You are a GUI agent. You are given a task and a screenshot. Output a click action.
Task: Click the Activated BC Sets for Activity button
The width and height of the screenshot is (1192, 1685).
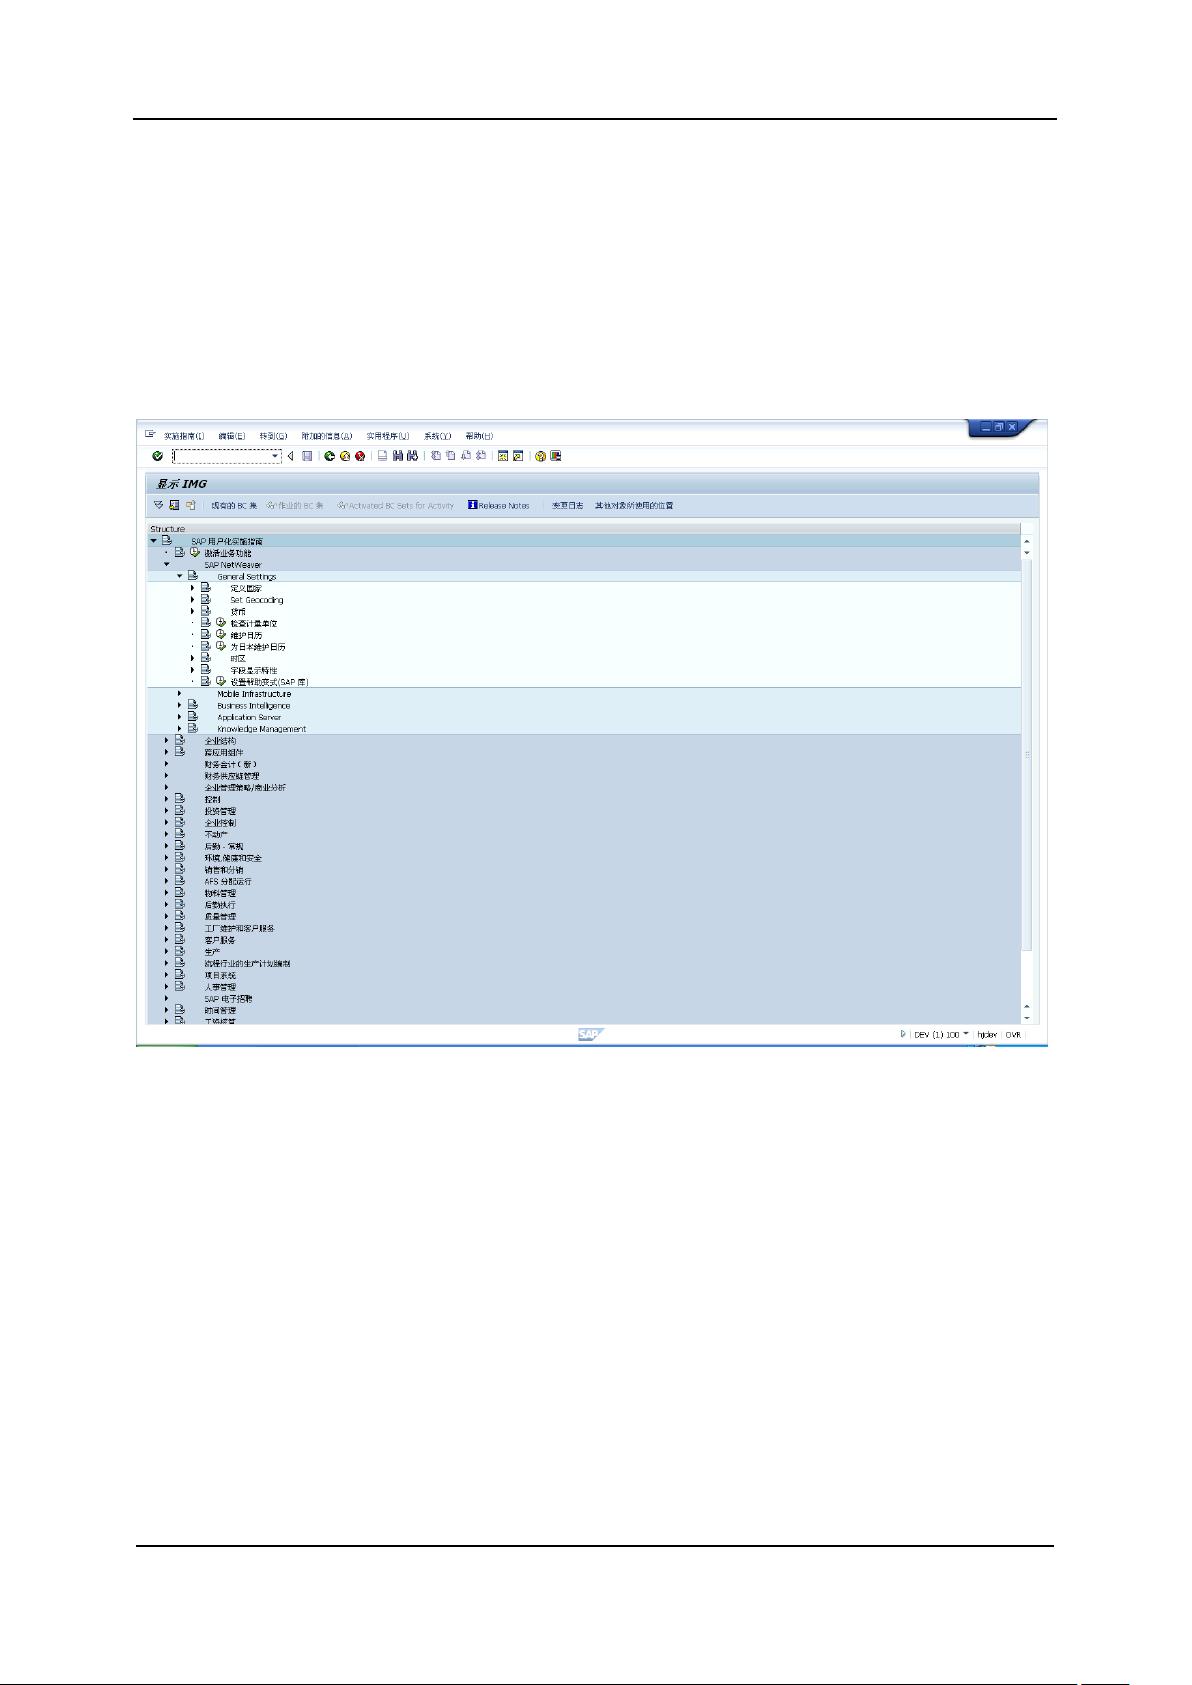pyautogui.click(x=396, y=505)
